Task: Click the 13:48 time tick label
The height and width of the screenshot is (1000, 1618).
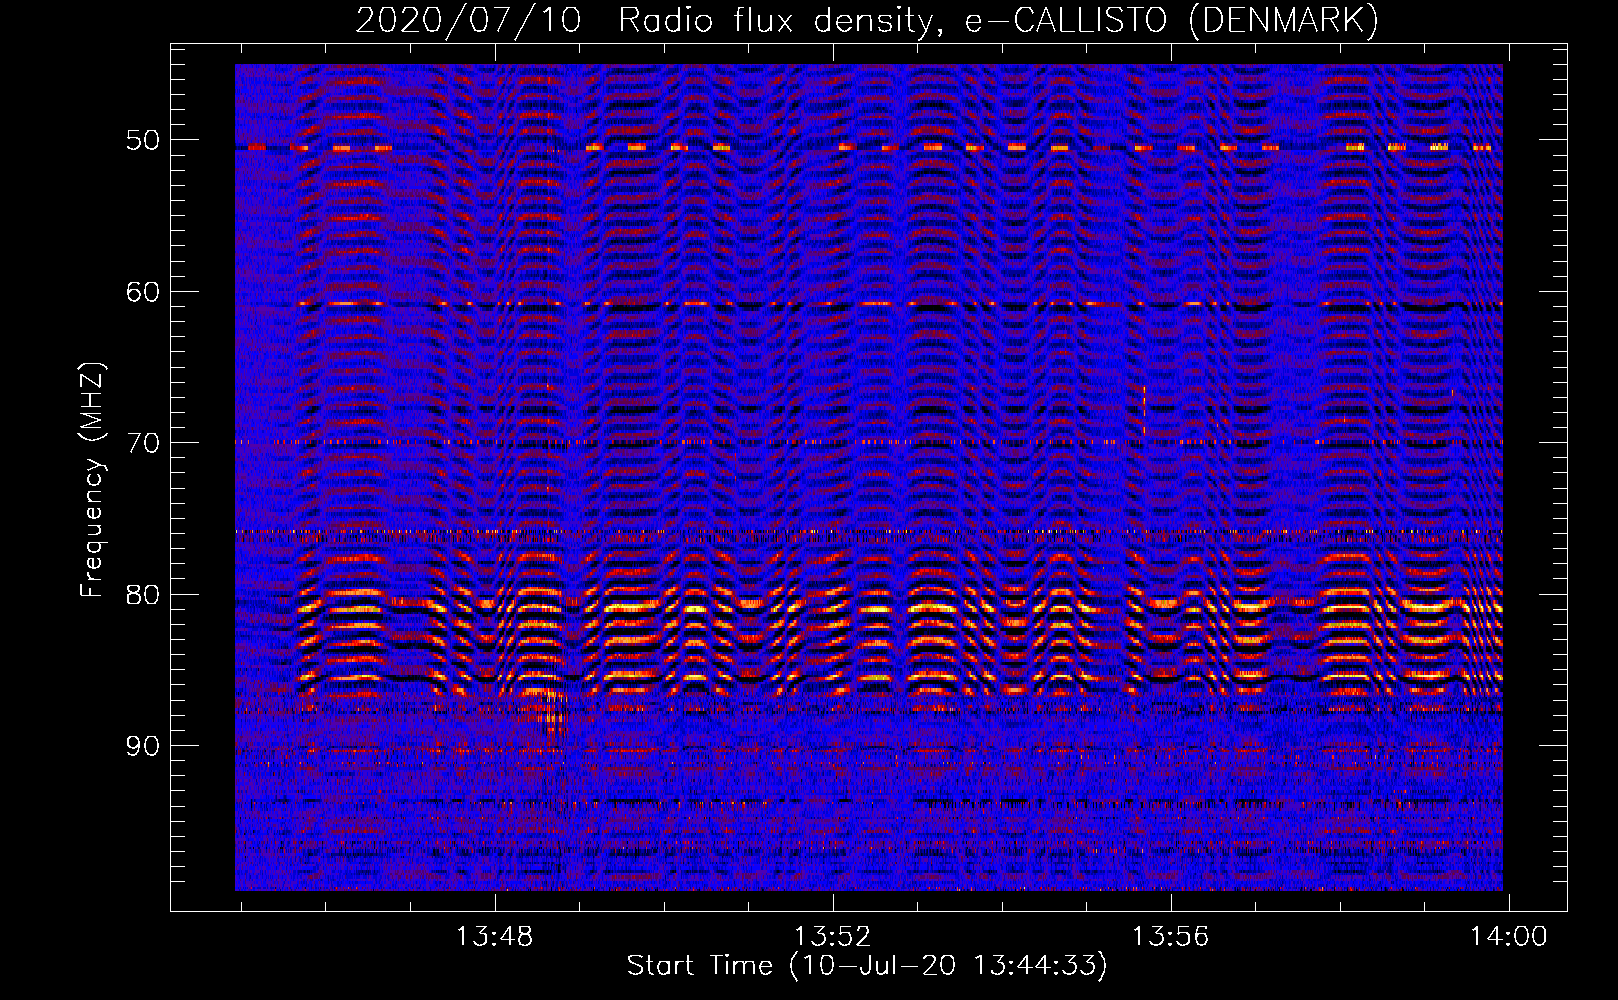Action: point(495,936)
